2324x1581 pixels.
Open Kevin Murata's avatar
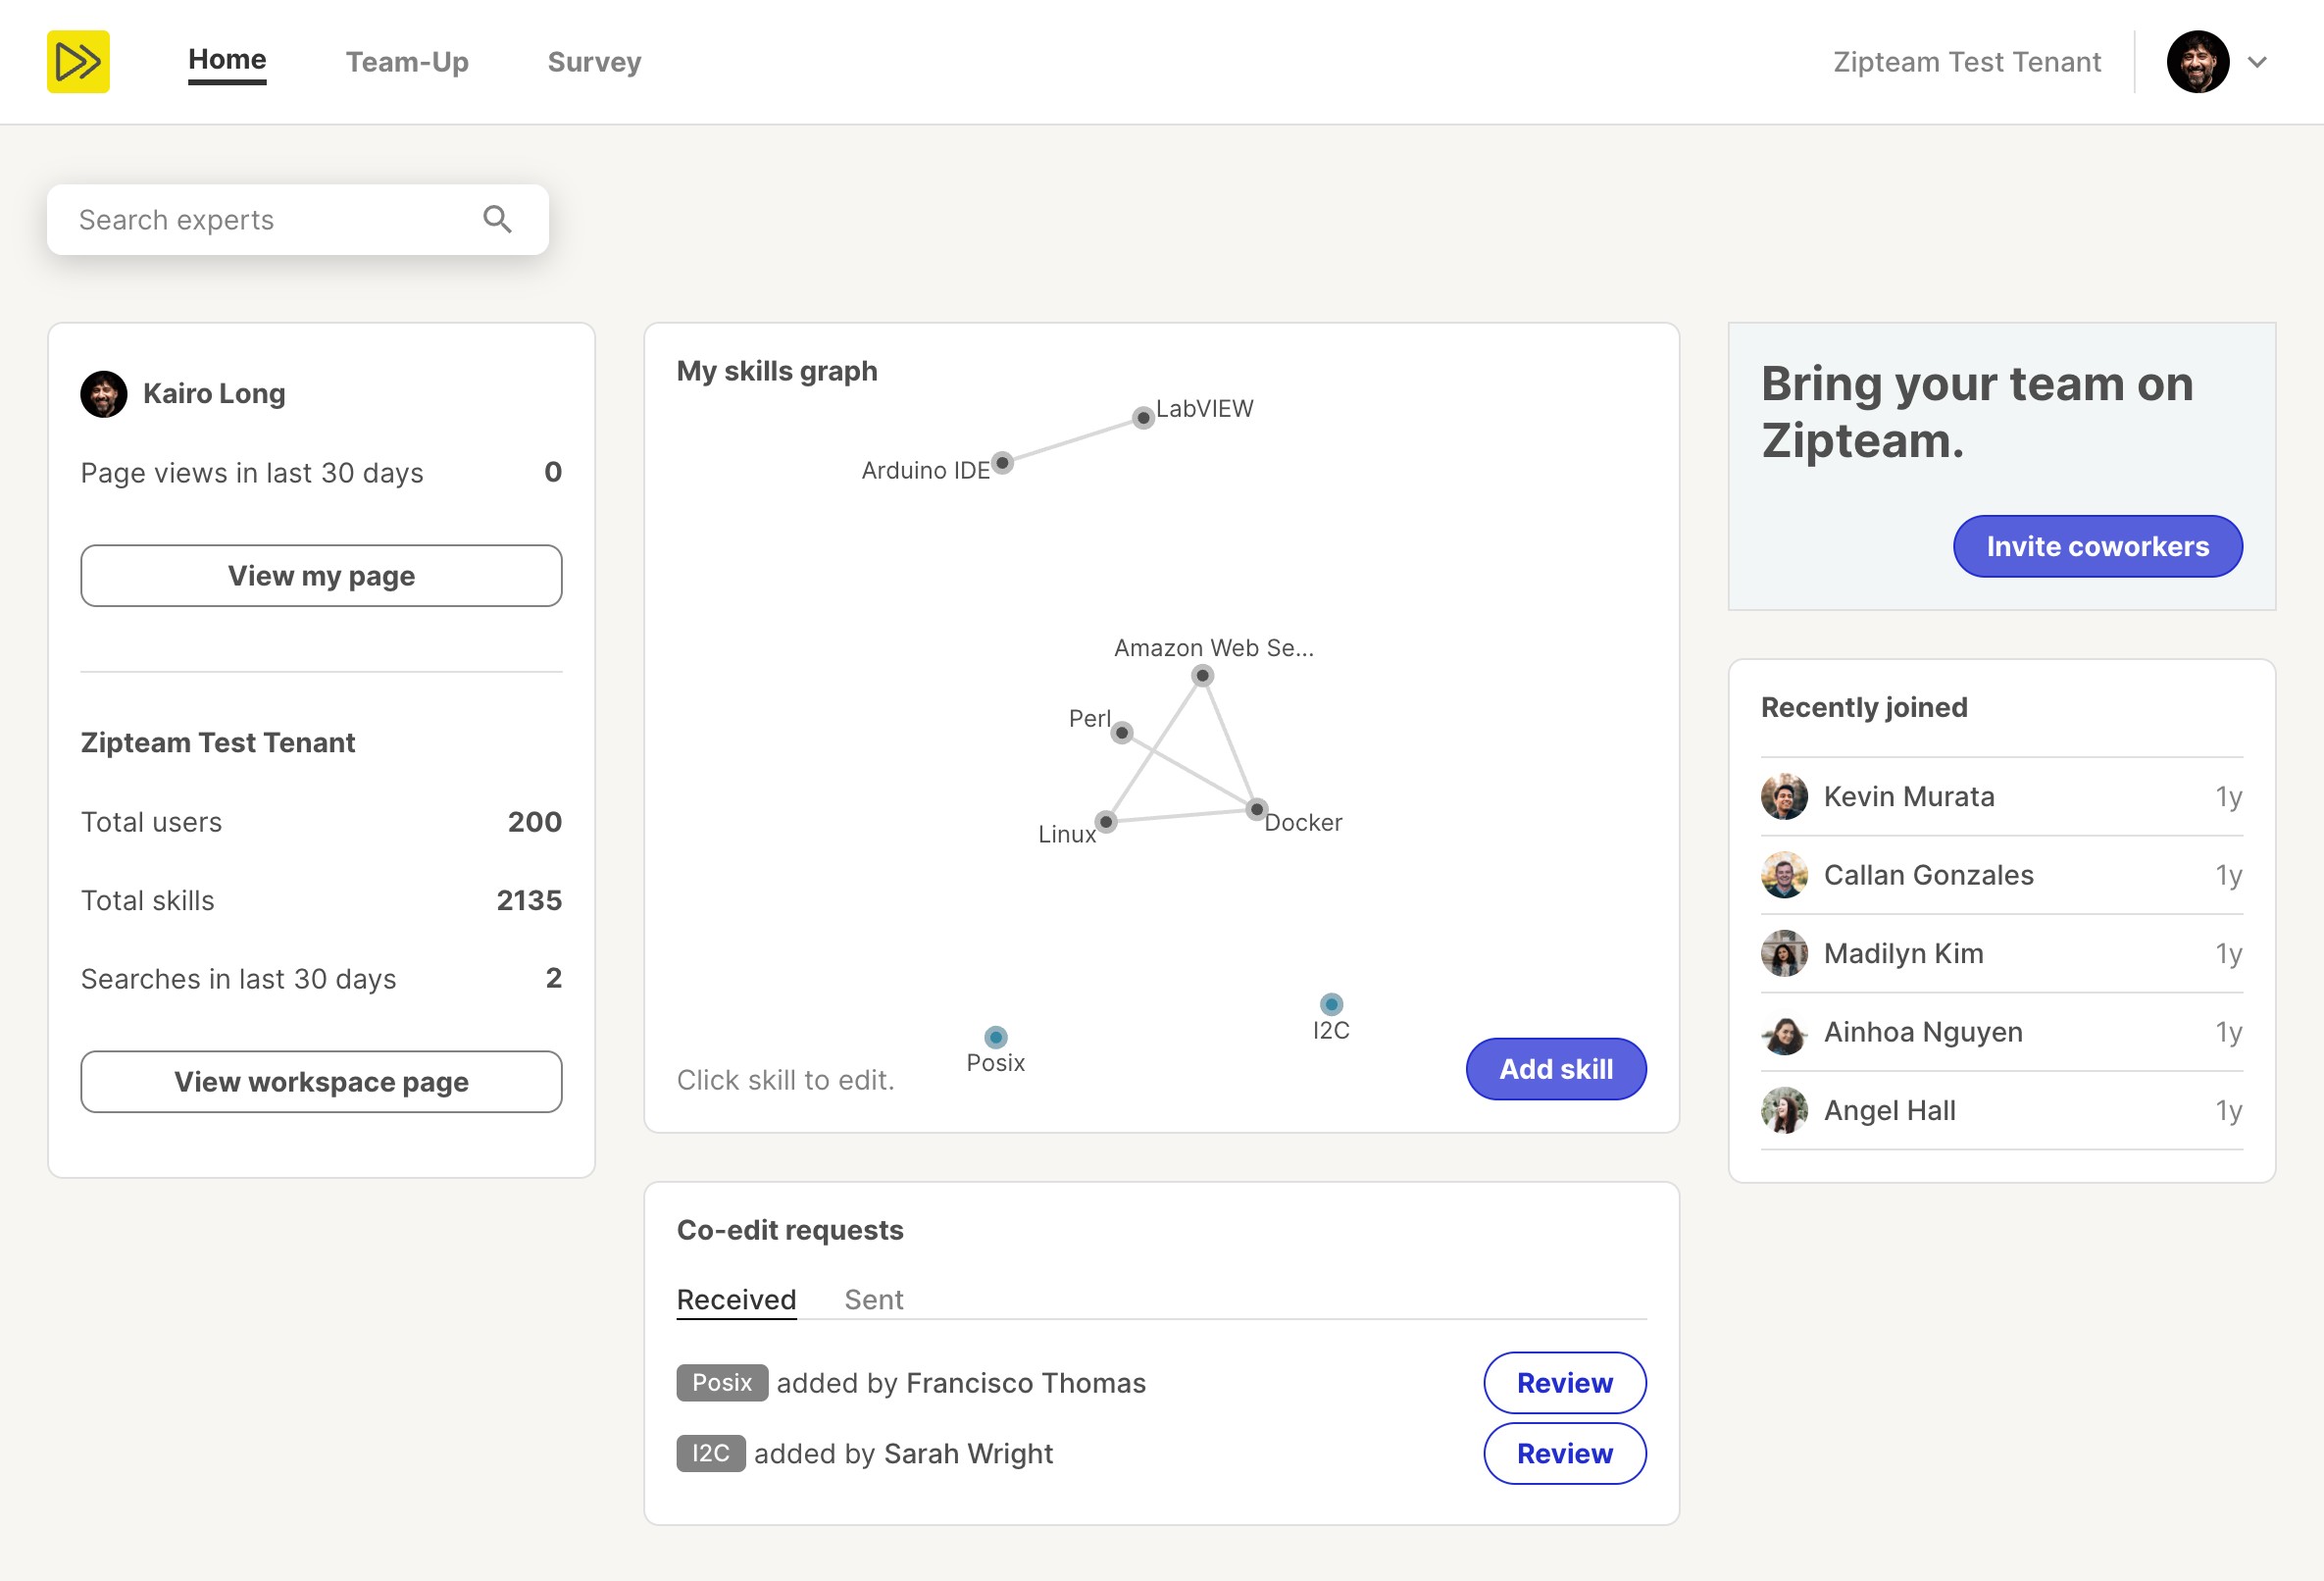click(x=1783, y=797)
